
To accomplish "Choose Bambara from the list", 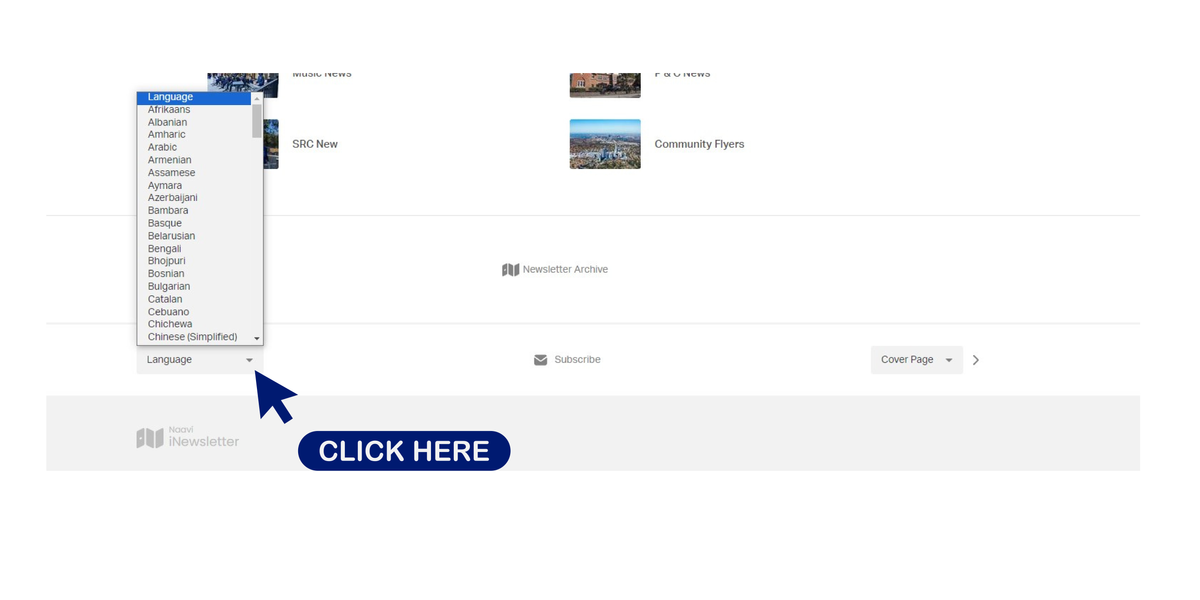I will (194, 211).
